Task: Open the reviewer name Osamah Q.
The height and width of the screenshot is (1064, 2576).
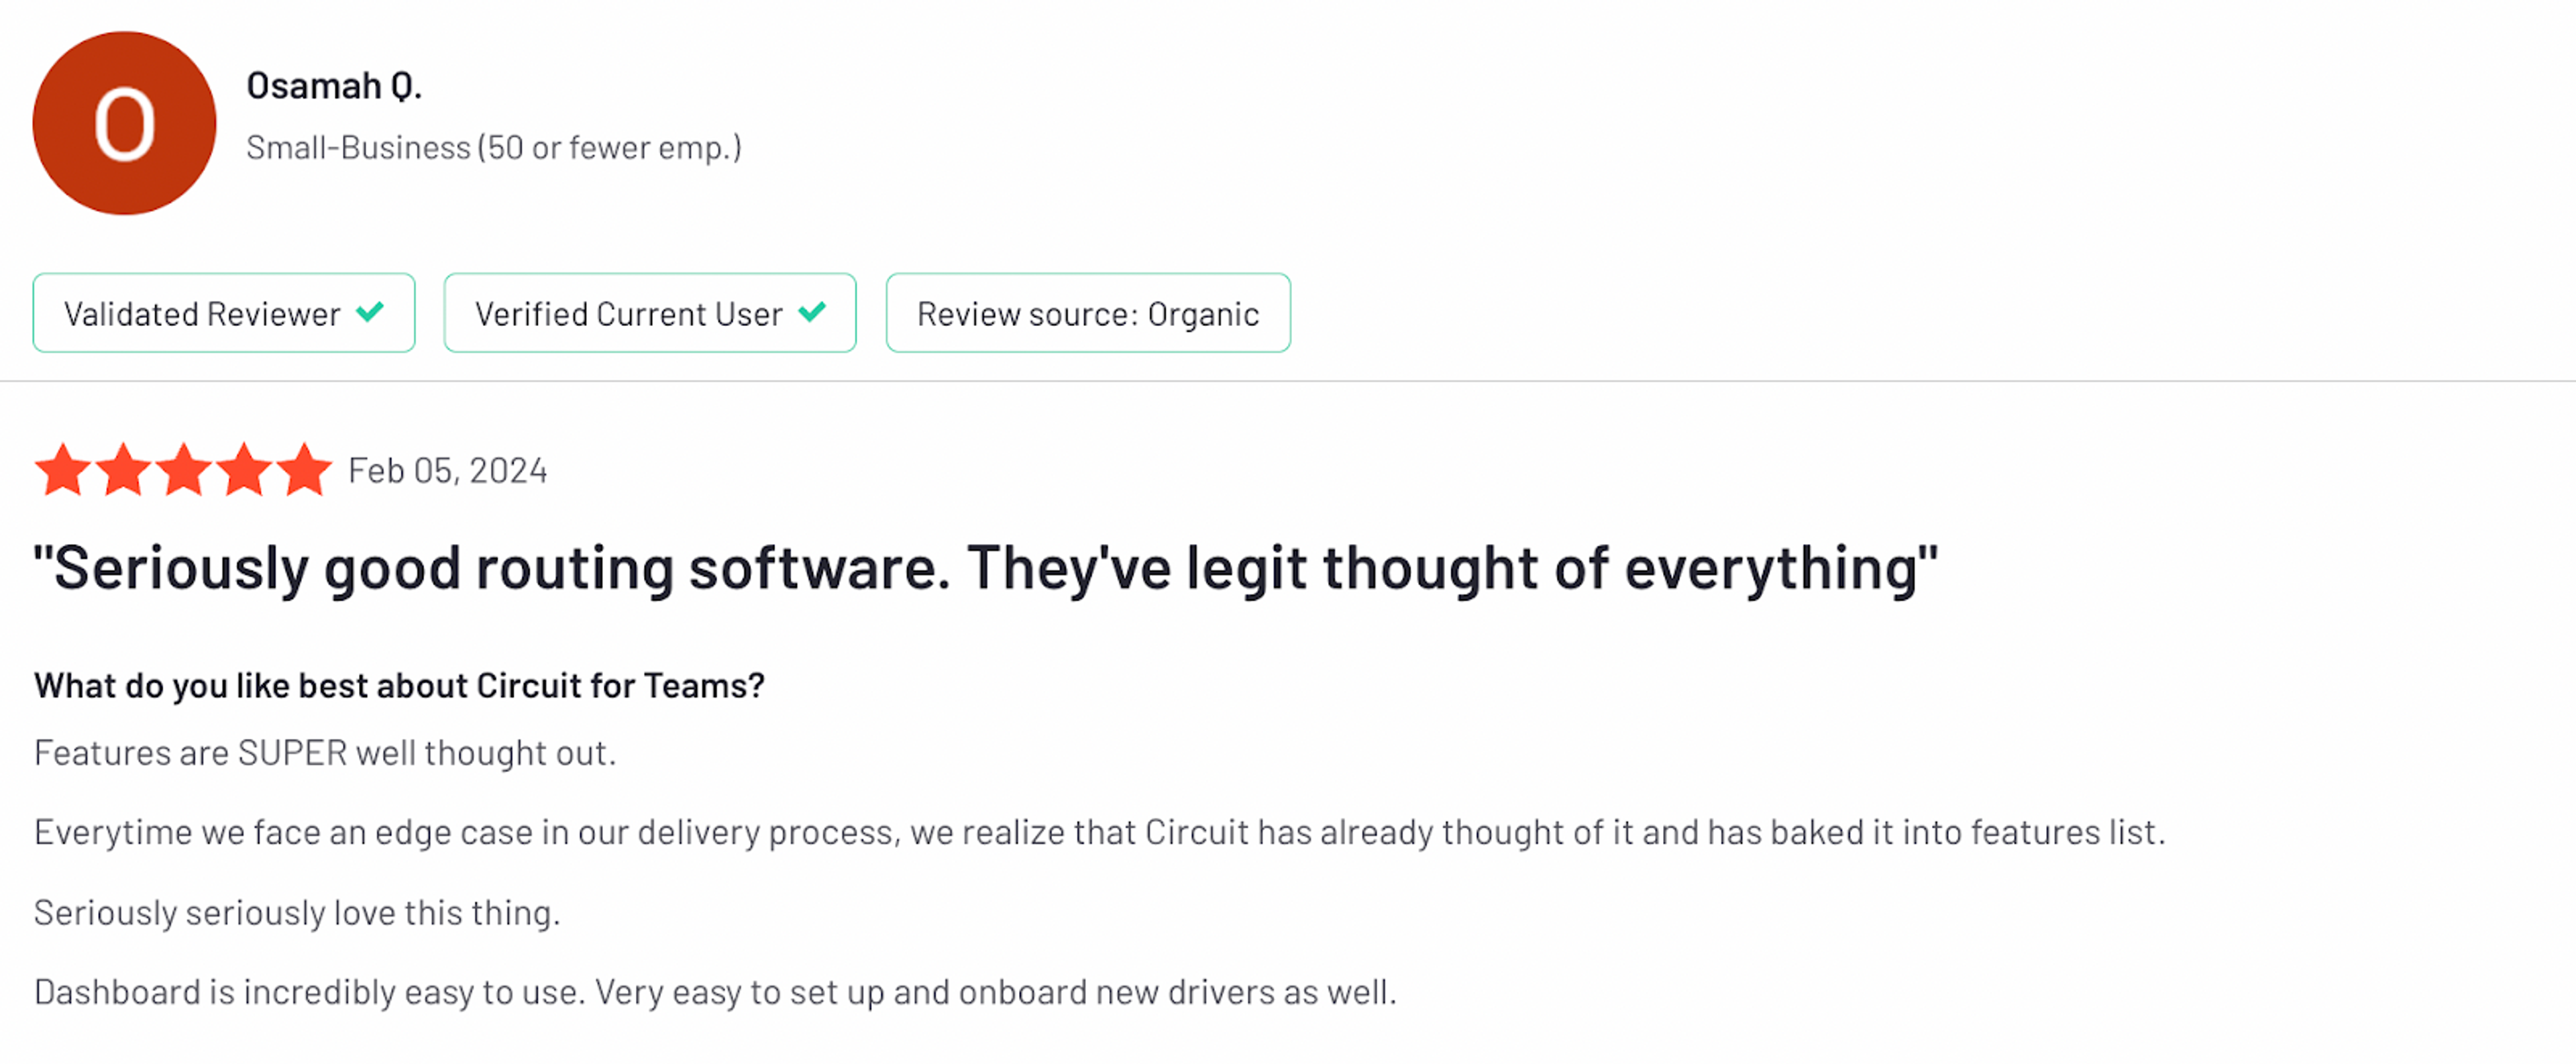Action: pos(334,85)
